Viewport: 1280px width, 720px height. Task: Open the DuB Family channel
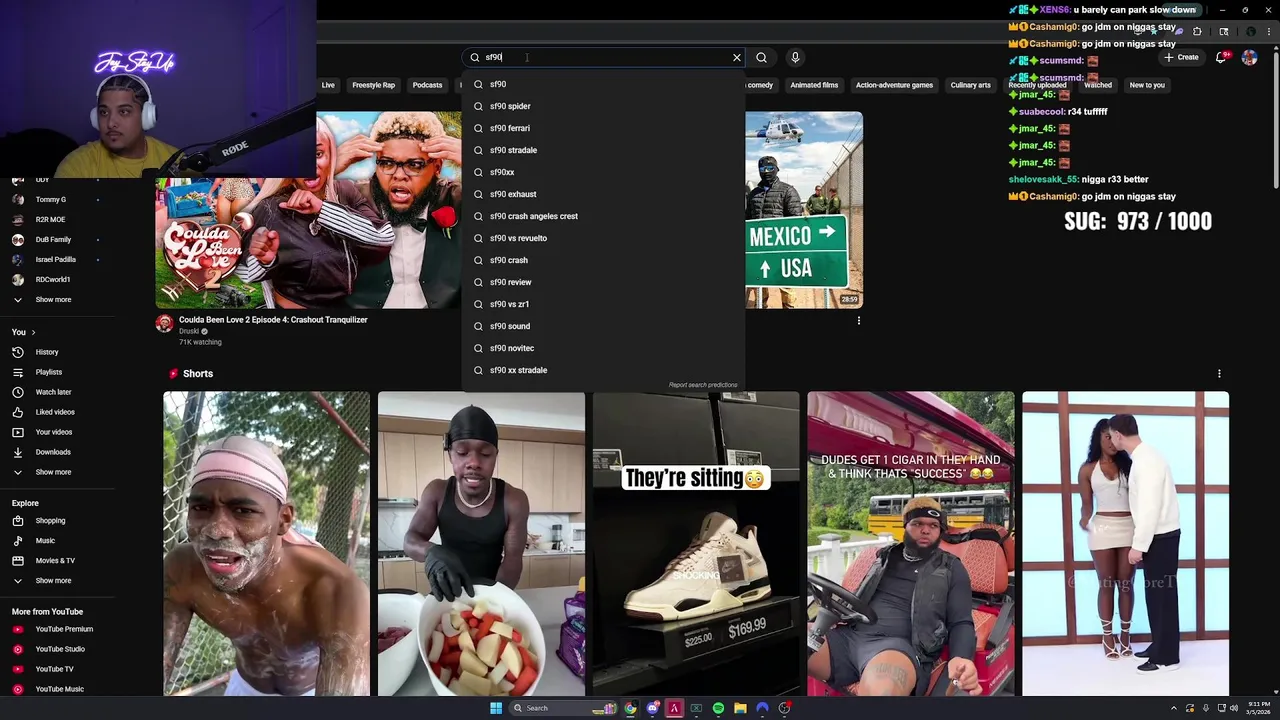point(57,239)
